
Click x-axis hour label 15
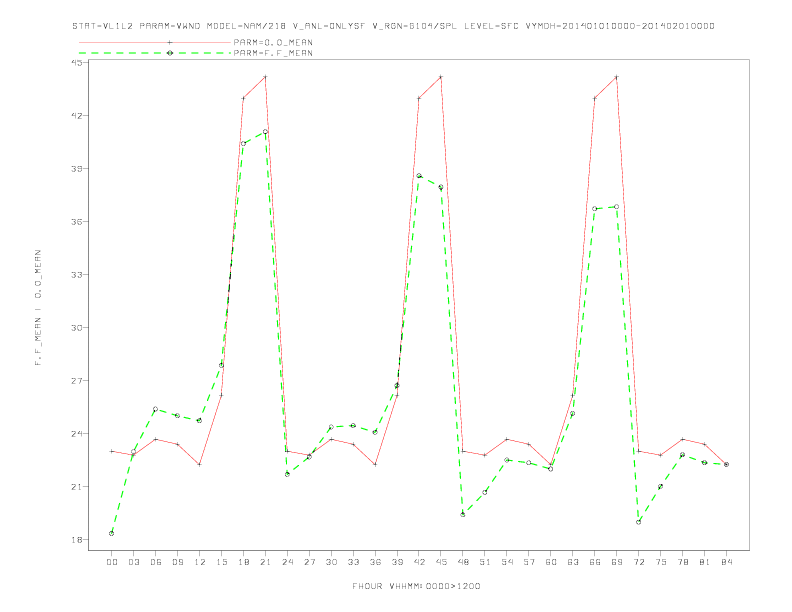221,562
